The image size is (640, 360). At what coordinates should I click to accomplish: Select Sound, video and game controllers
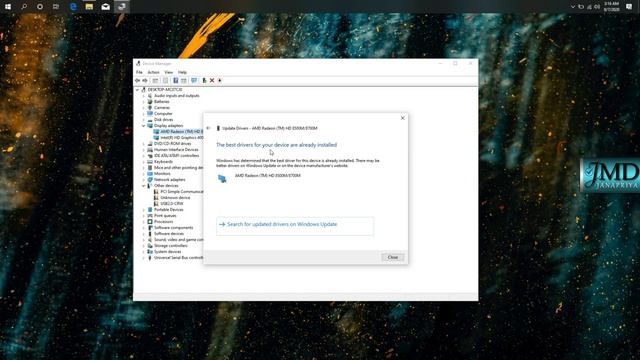[178, 240]
